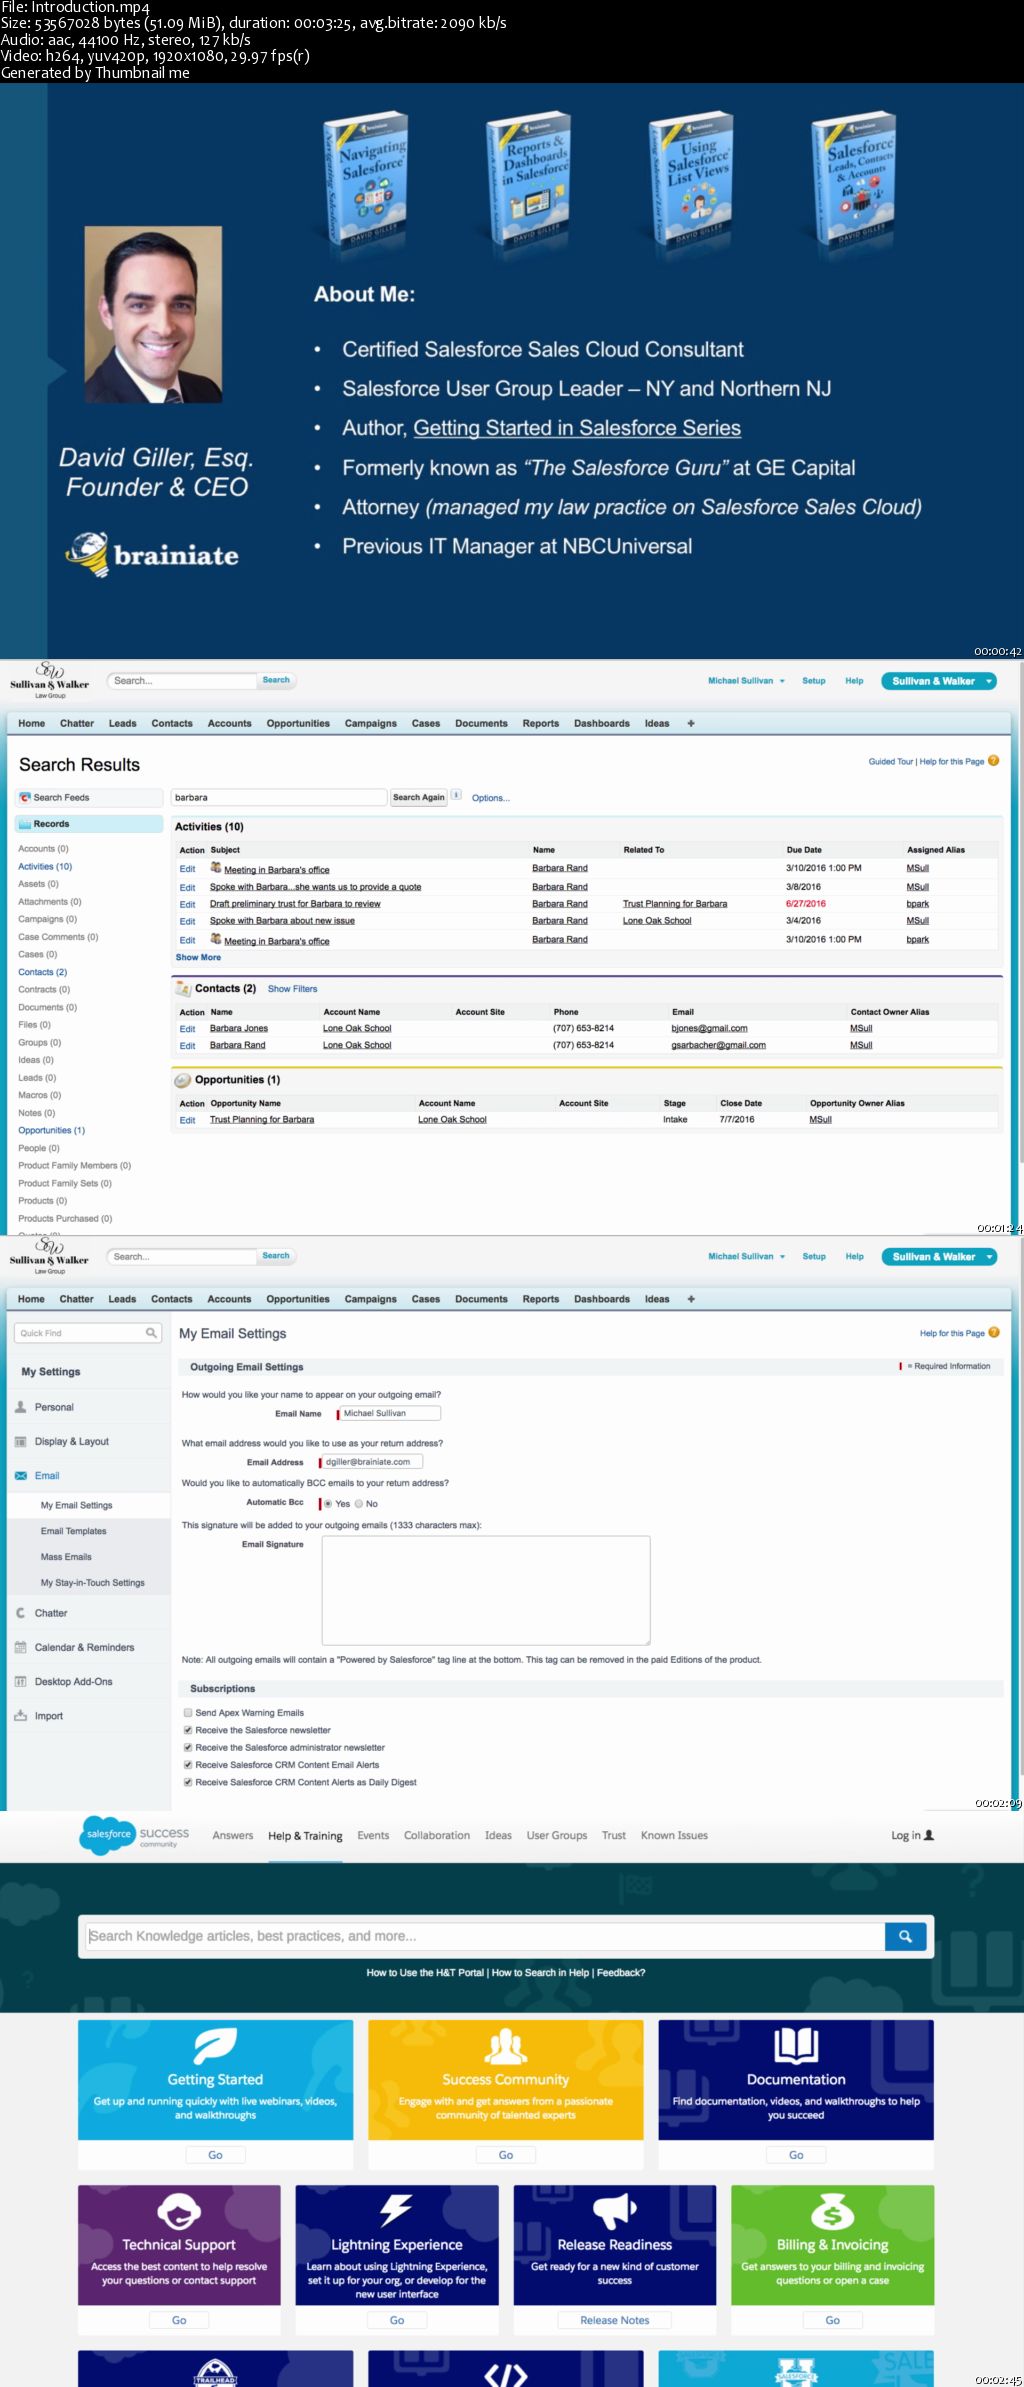Screen dimensions: 1024x2387
Task: Select the No radio for Automatic Bcc
Action: (359, 1503)
